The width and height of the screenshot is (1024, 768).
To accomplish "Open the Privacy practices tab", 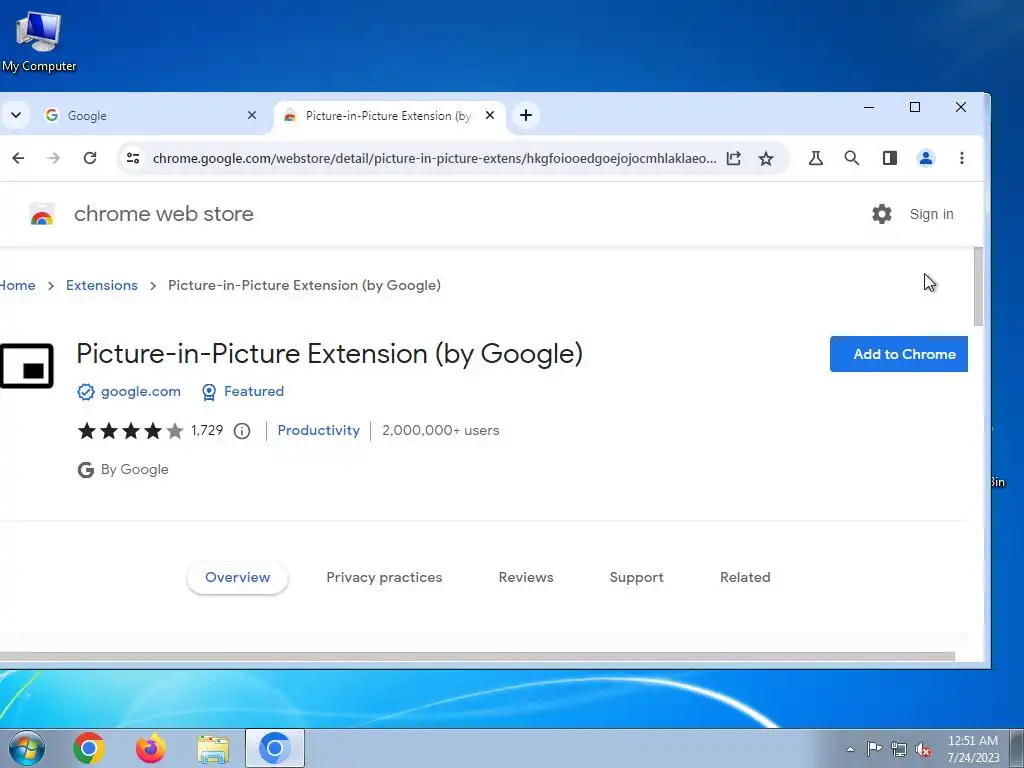I will [384, 577].
